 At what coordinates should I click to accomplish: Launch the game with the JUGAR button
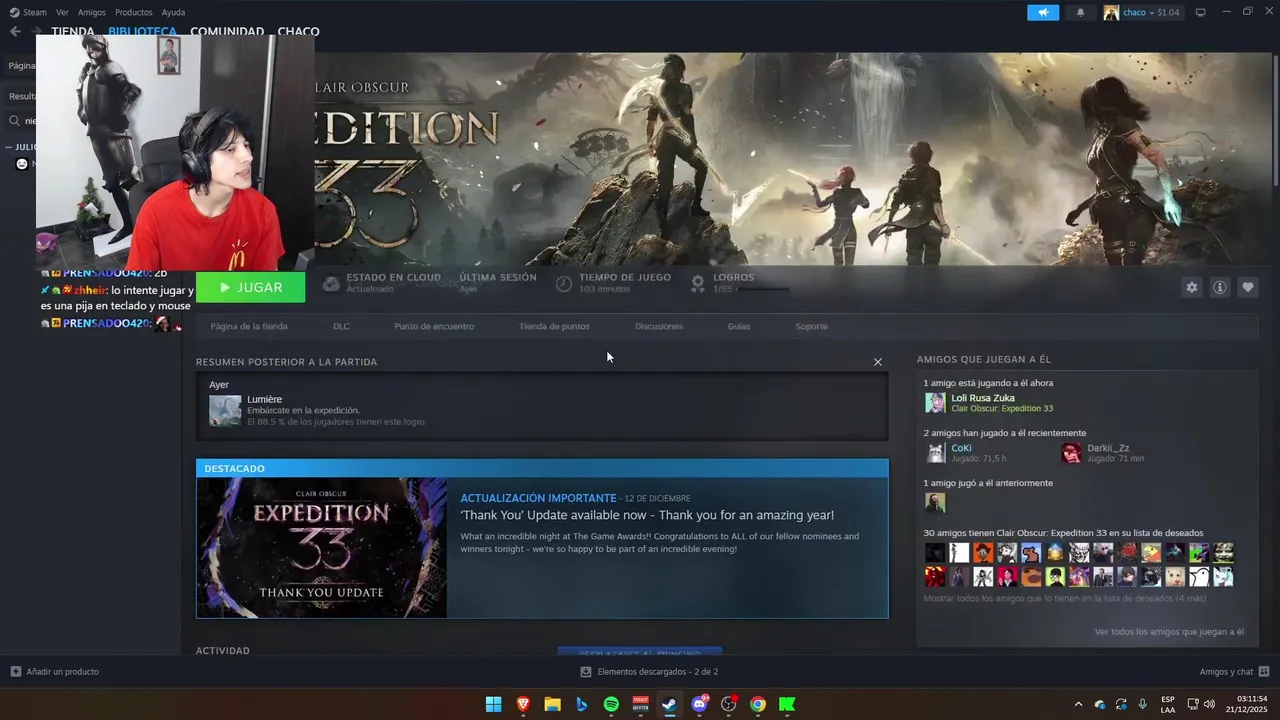tap(250, 287)
